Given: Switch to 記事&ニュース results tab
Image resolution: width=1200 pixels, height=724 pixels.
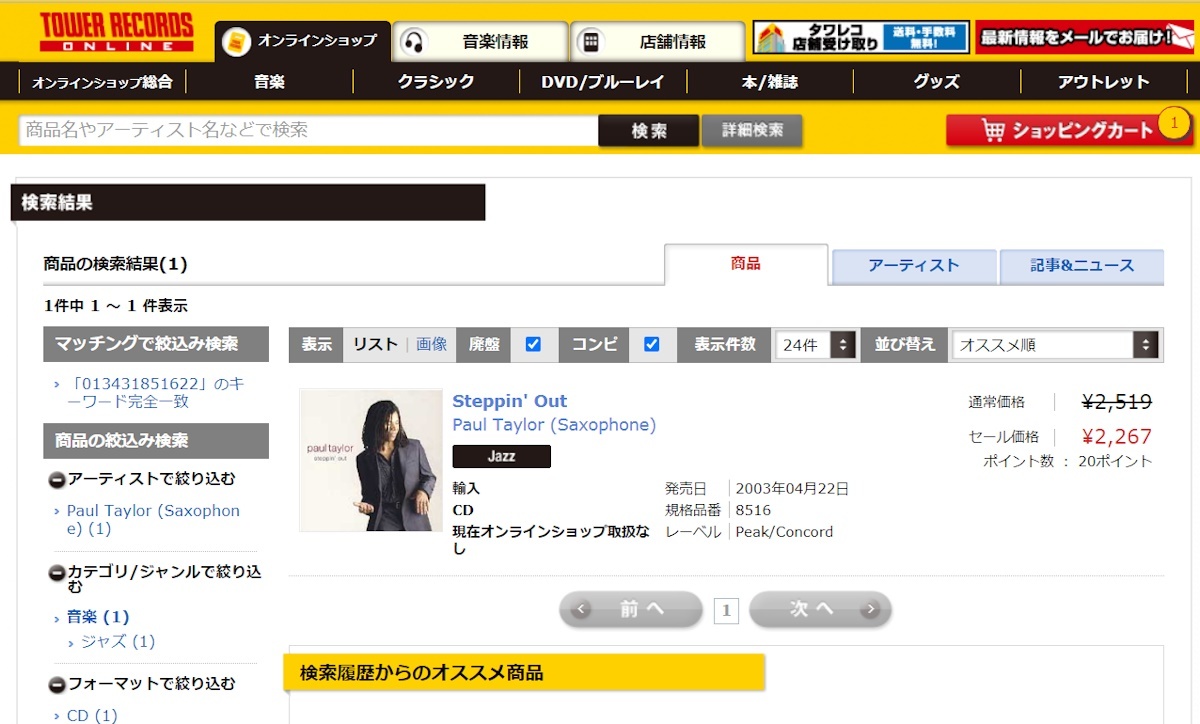Looking at the screenshot, I should 1082,266.
